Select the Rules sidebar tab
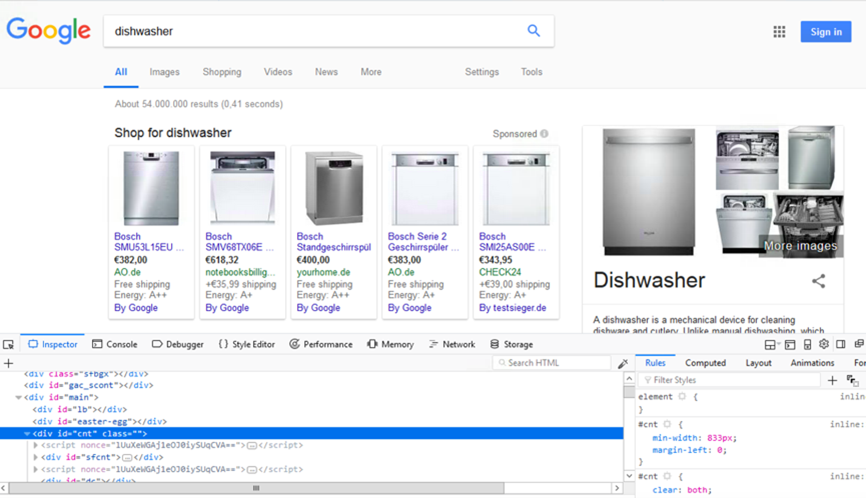This screenshot has width=866, height=498. pyautogui.click(x=655, y=363)
